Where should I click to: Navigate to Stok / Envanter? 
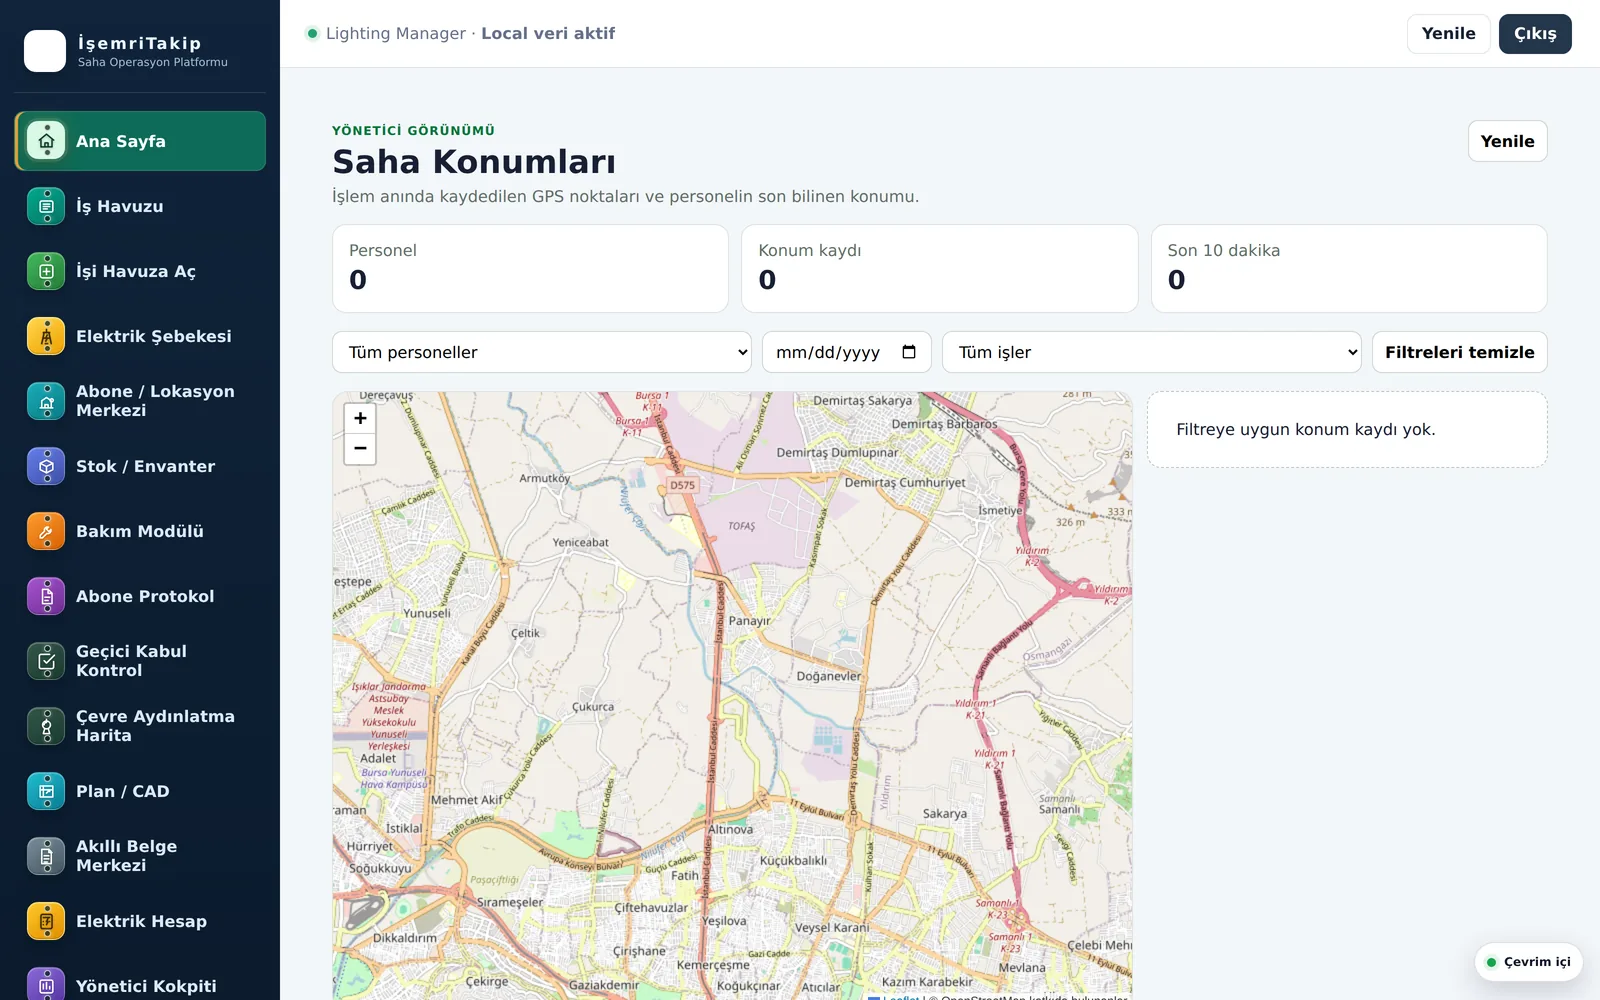[140, 466]
